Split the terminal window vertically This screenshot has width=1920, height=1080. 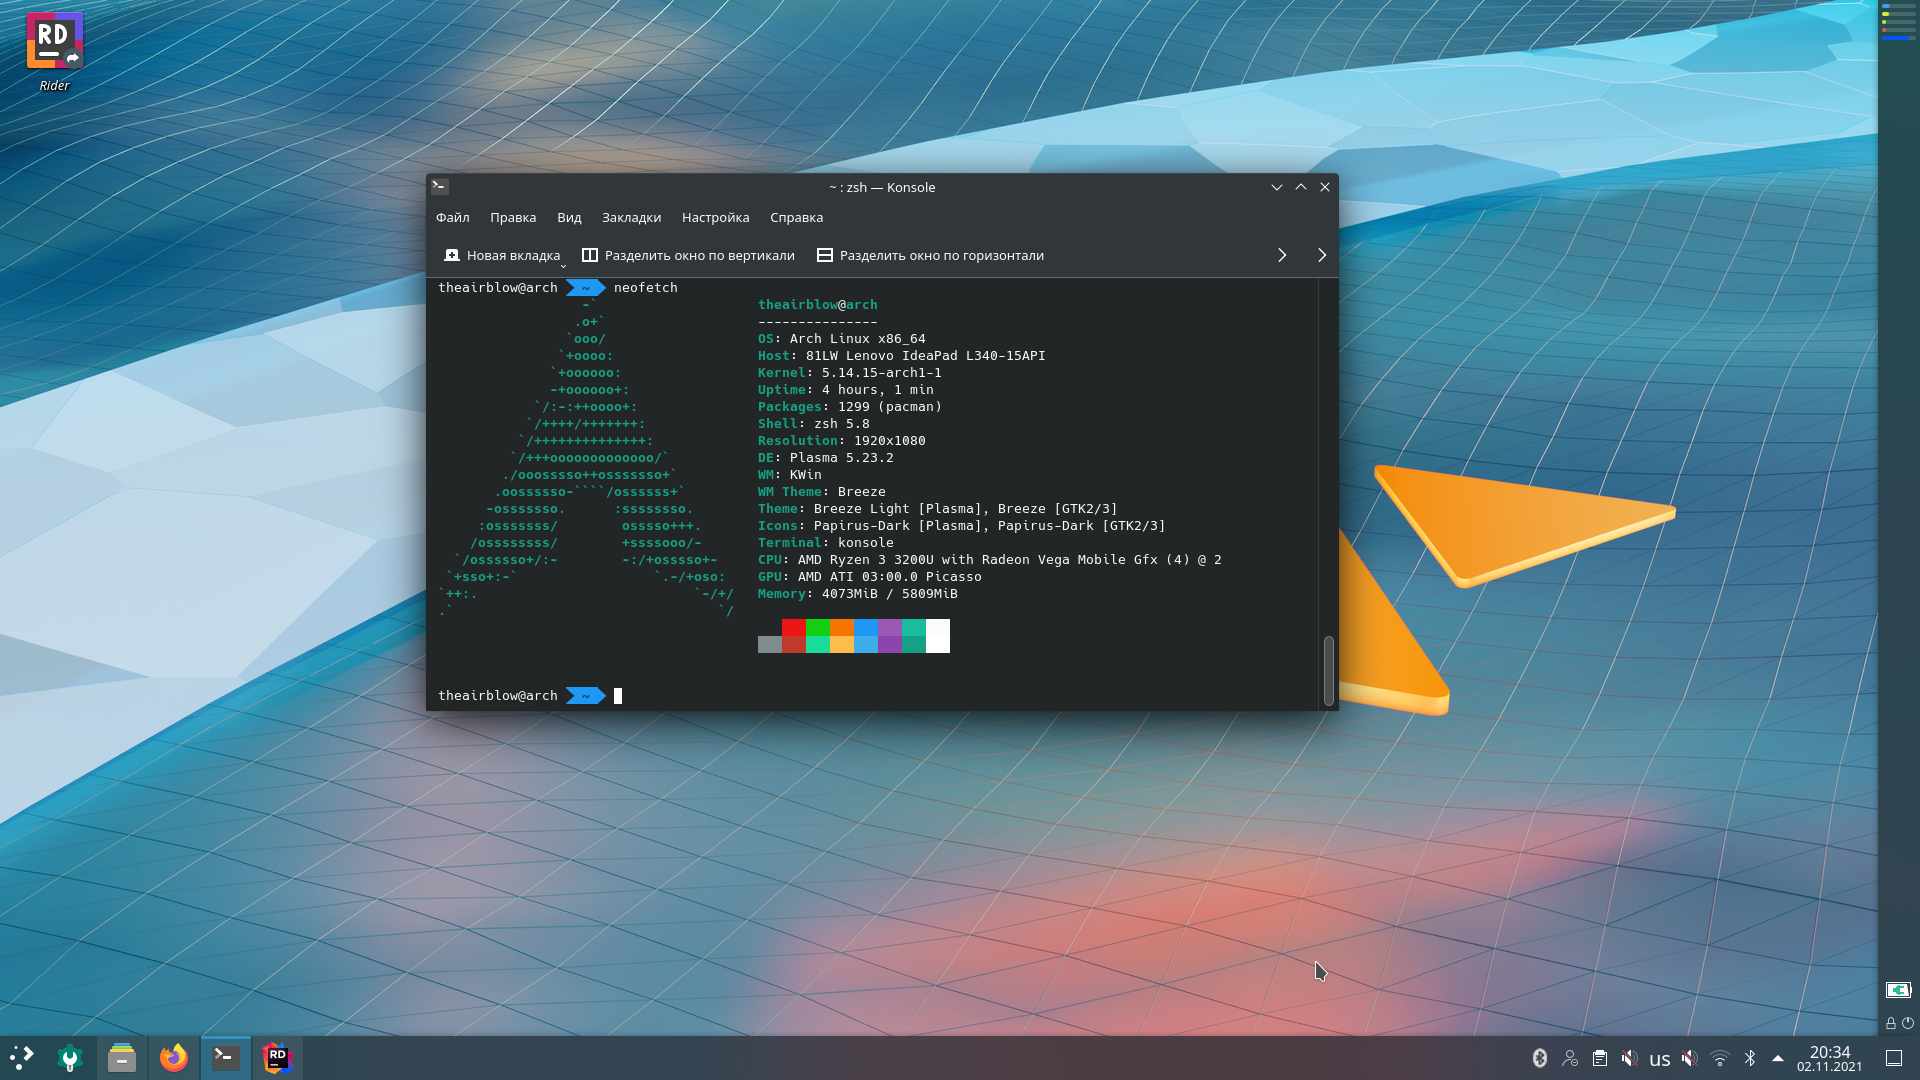689,255
